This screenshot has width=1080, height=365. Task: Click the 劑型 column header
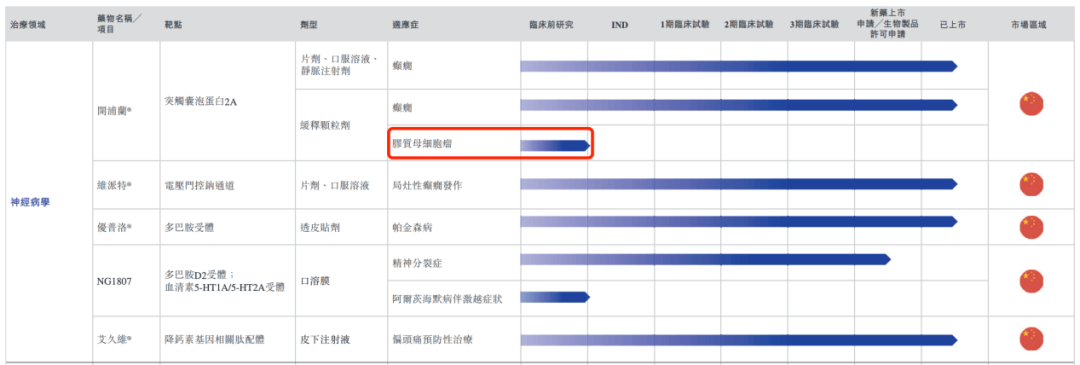pyautogui.click(x=310, y=25)
